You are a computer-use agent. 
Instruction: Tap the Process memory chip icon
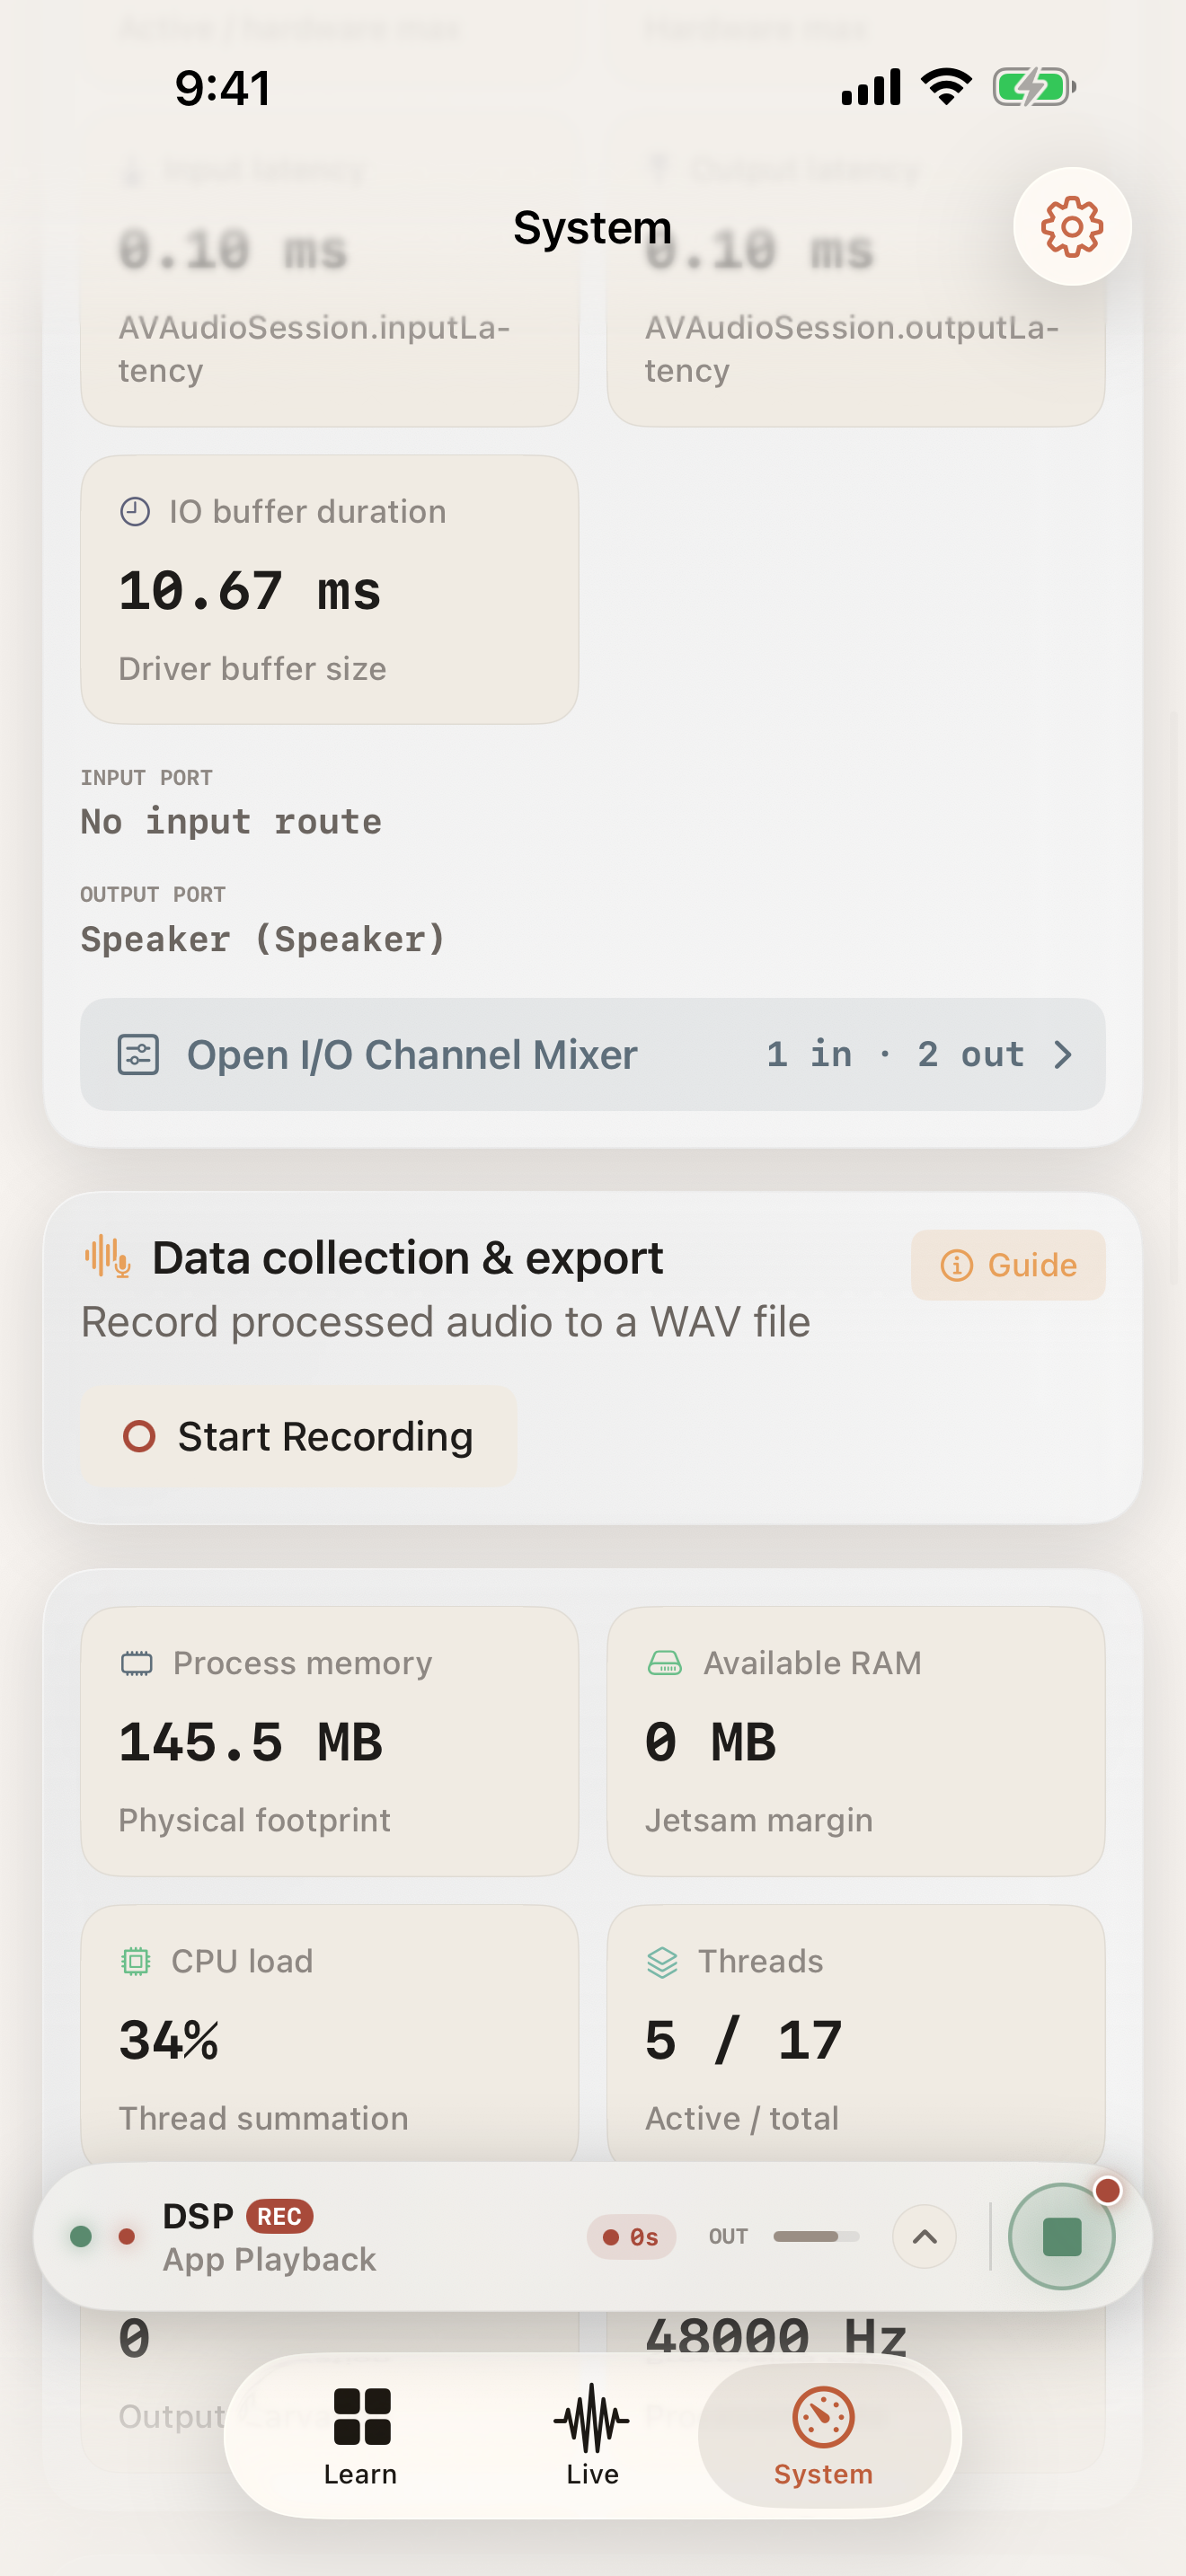click(x=137, y=1663)
